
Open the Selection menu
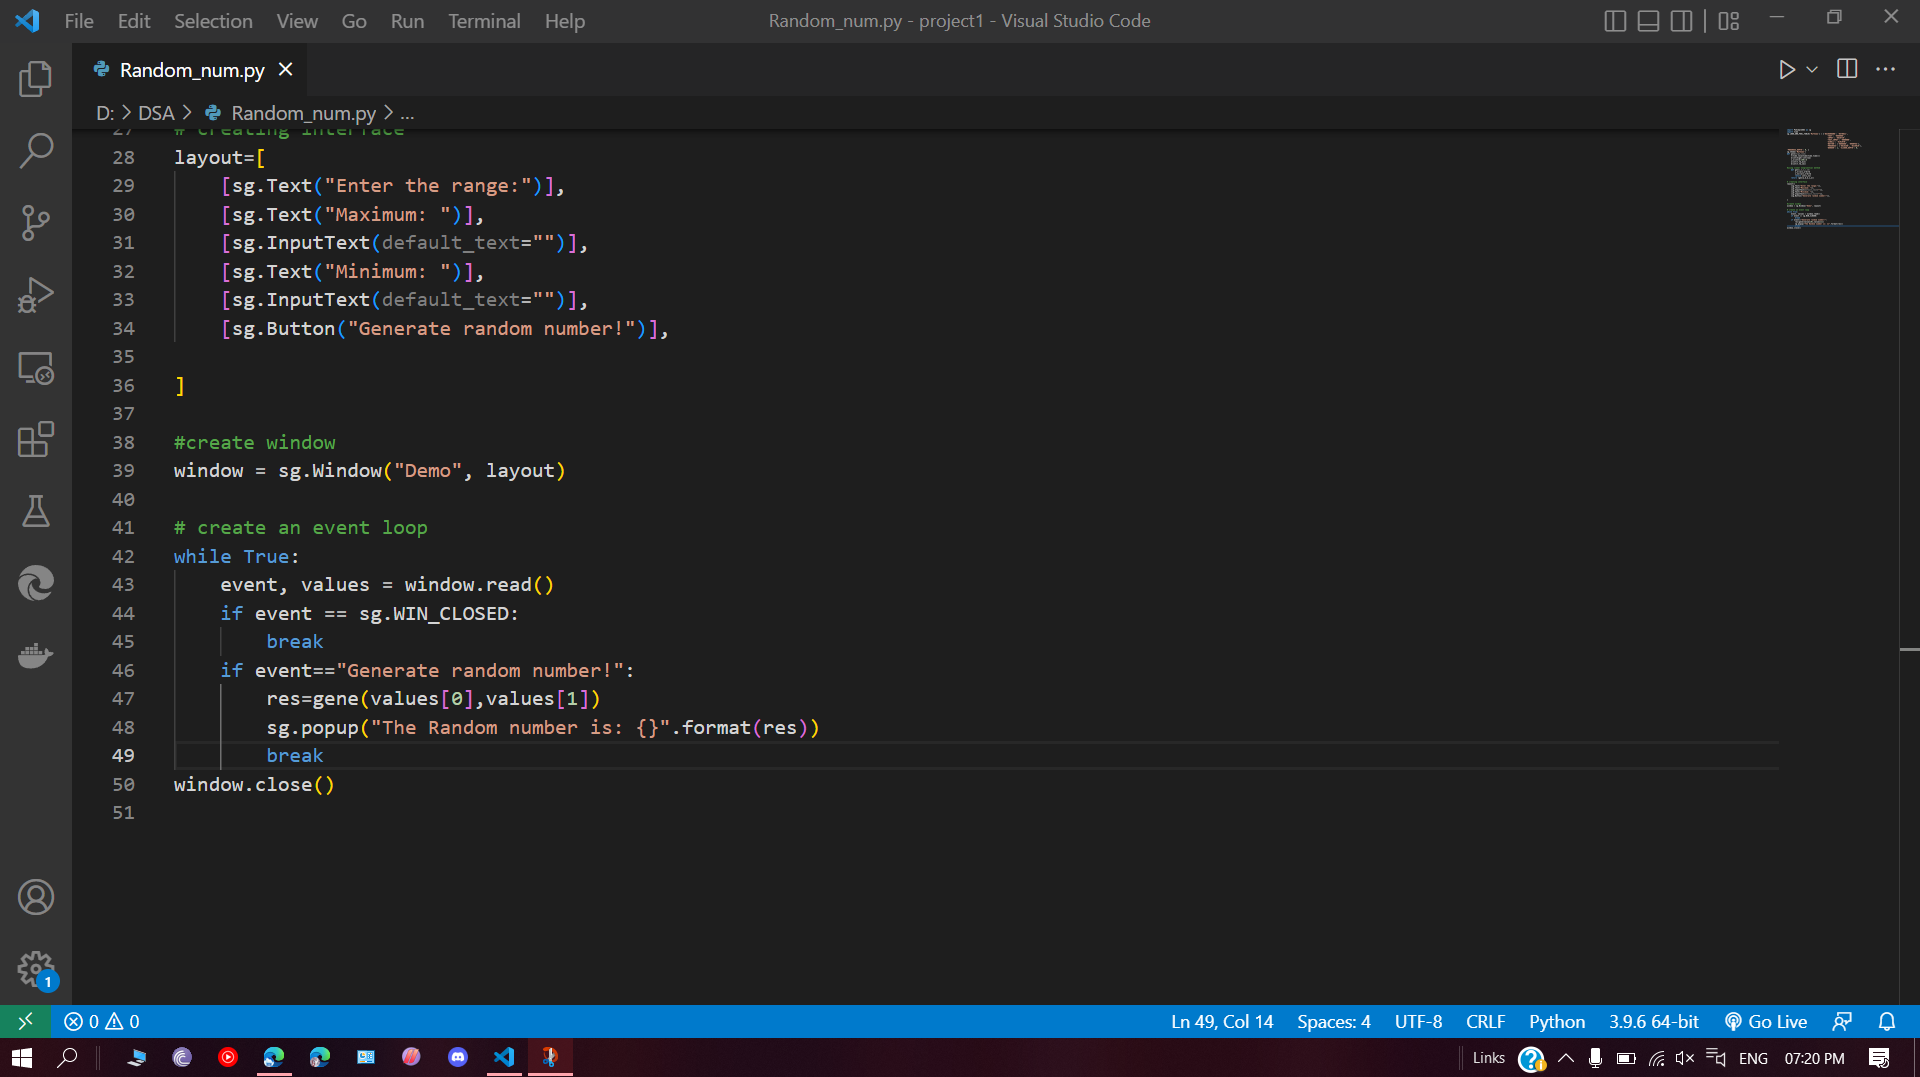[x=213, y=21]
